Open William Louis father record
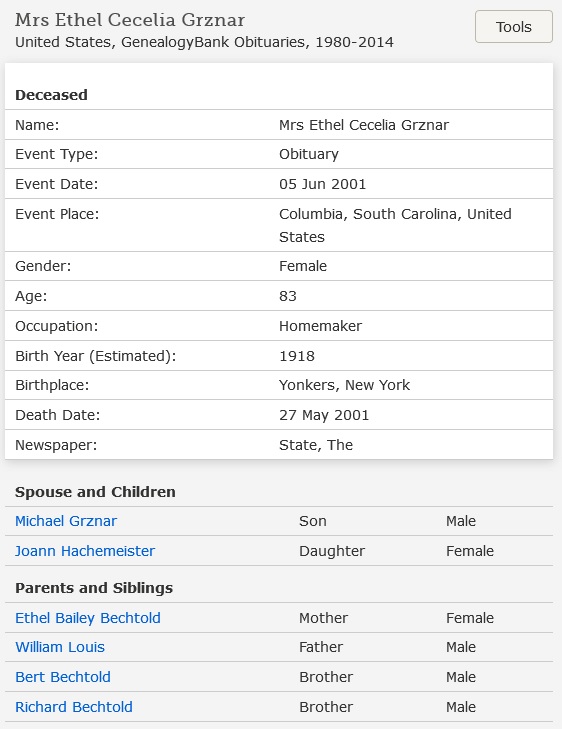Viewport: 562px width, 729px height. [60, 647]
